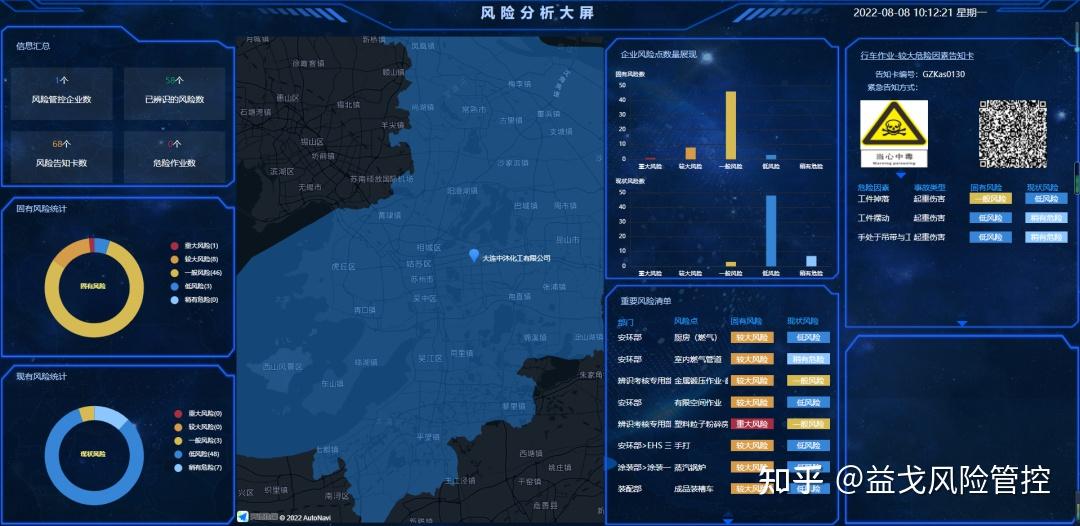This screenshot has height=526, width=1080.
Task: Click the 手处于吊带与工 hazard factor row
Action: pos(962,237)
